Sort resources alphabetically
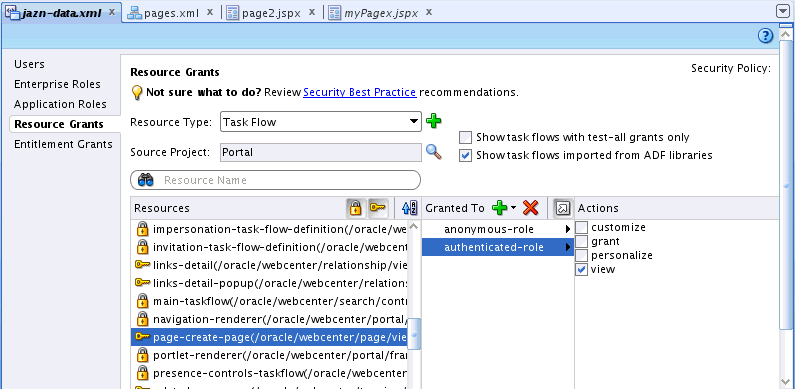795x389 pixels. coord(409,208)
